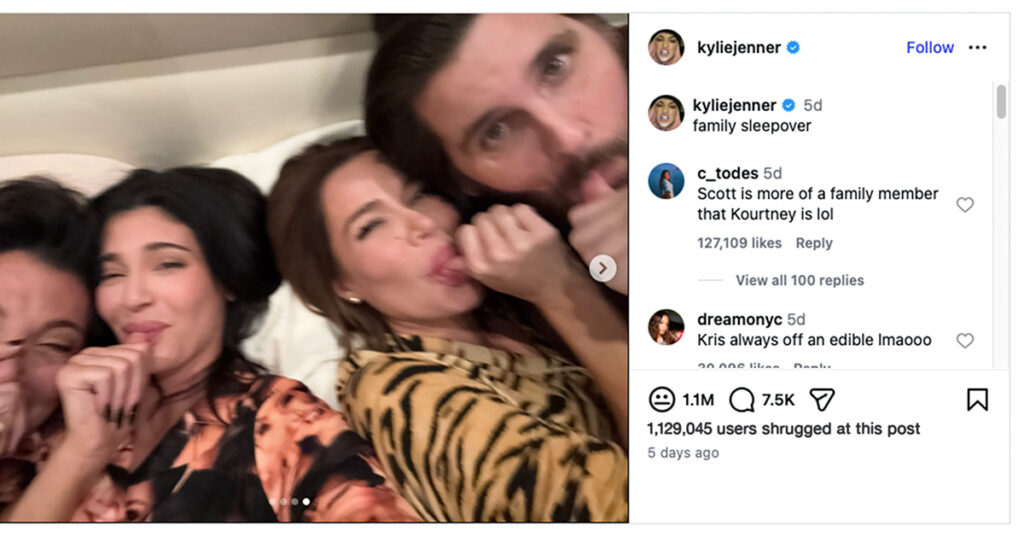Click the comments scrollbar thumb
This screenshot has height=538, width=1024.
pyautogui.click(x=1001, y=102)
